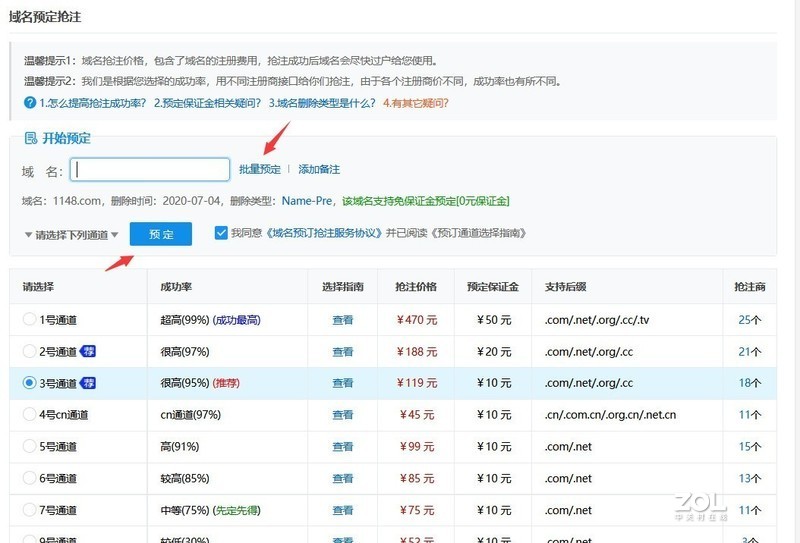
Task: Select the 4号cn通道 radio button
Action: tap(30, 414)
